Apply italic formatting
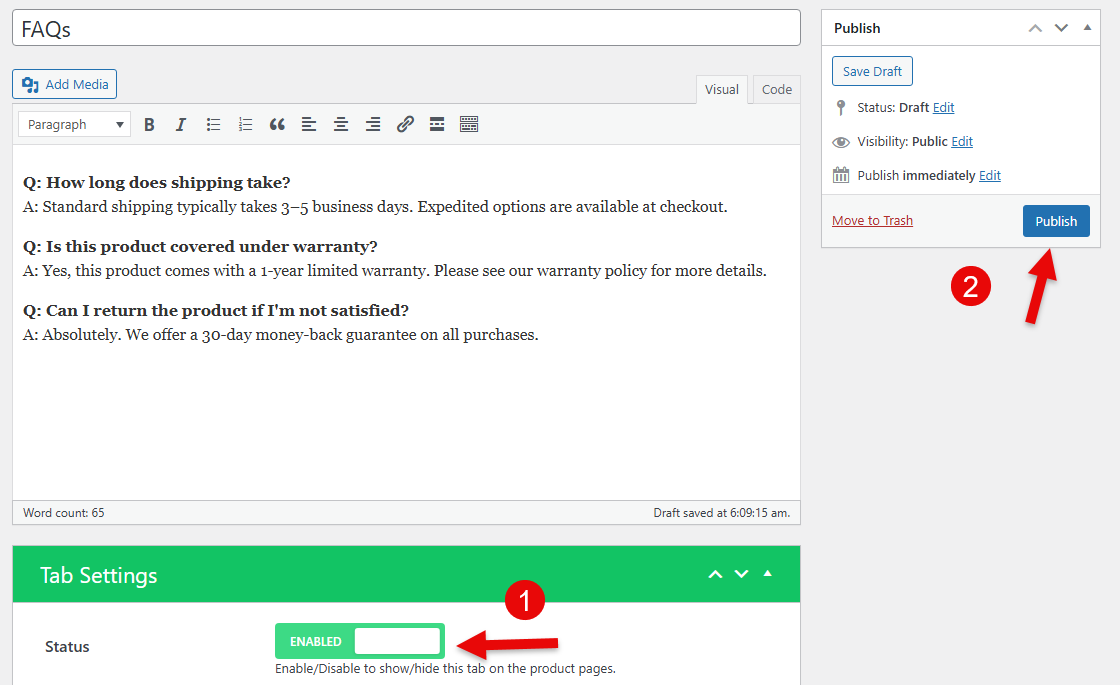Screen dimensions: 1120x685 181,124
